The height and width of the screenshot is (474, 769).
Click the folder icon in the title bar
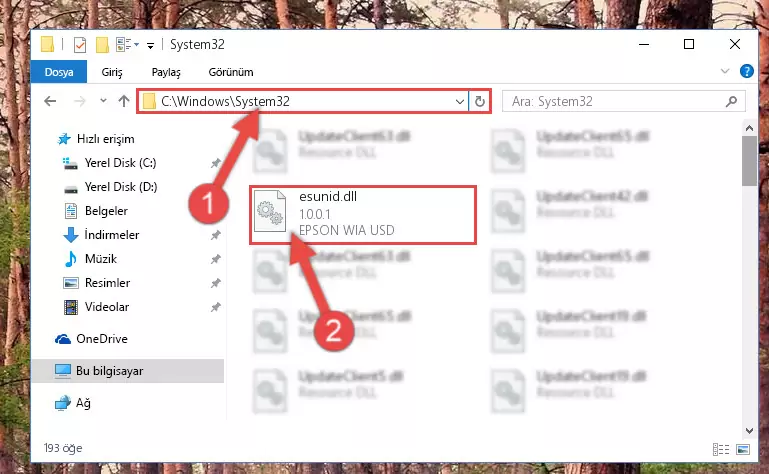pyautogui.click(x=48, y=45)
